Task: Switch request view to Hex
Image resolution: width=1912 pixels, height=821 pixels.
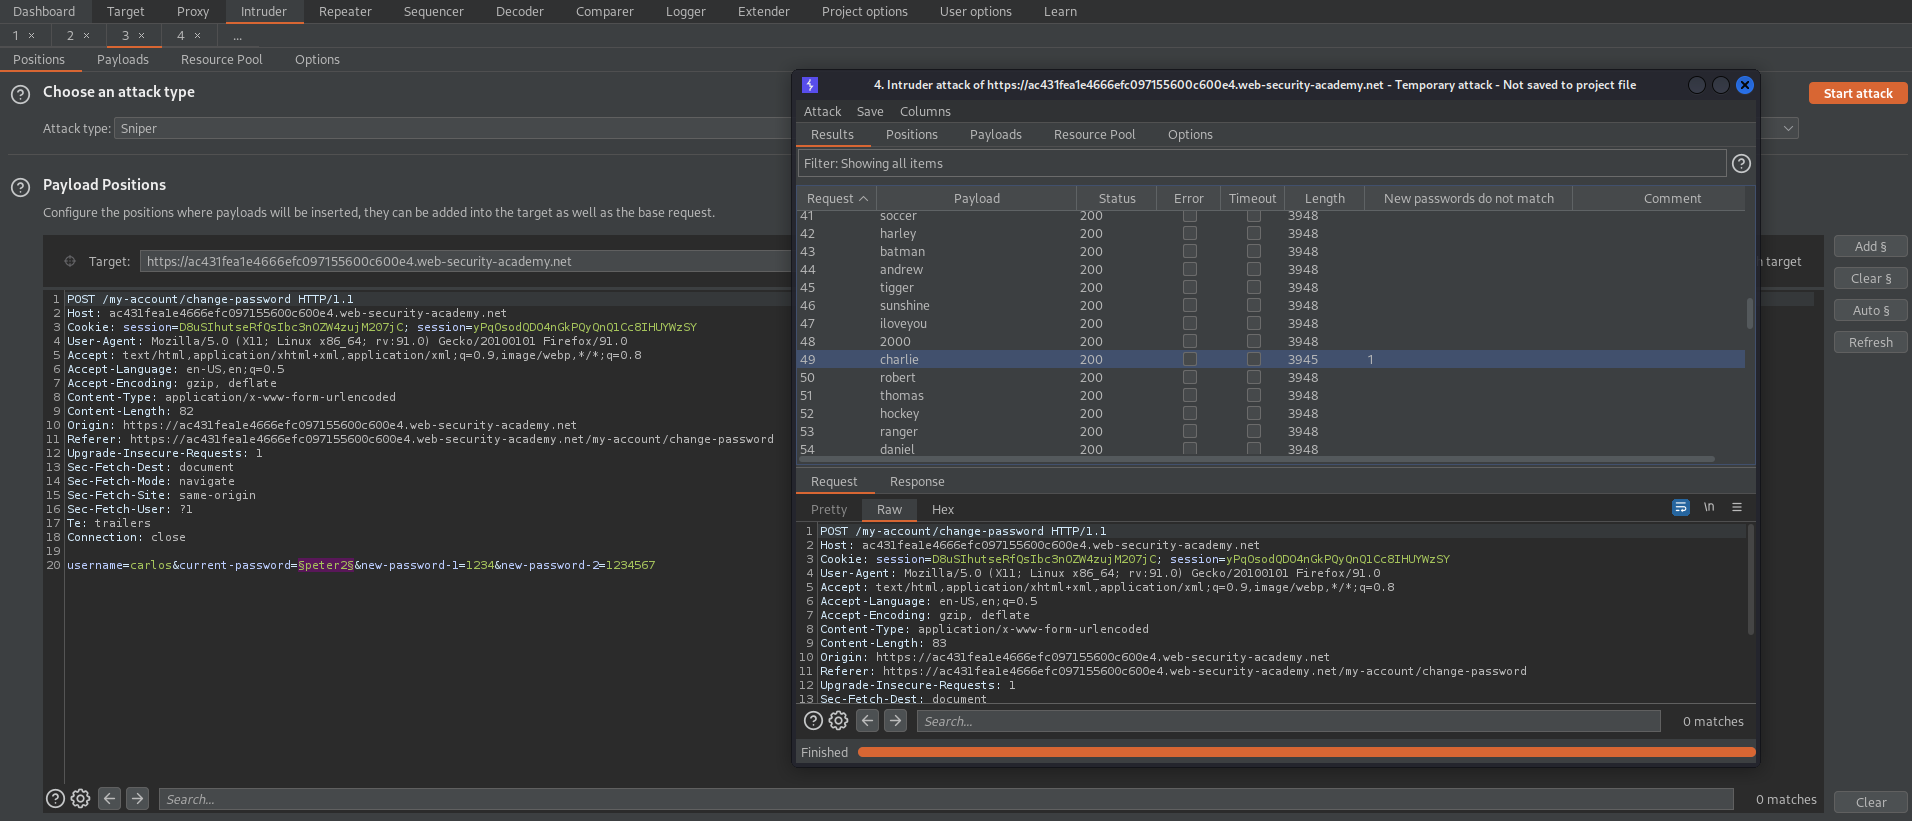Action: (x=943, y=509)
